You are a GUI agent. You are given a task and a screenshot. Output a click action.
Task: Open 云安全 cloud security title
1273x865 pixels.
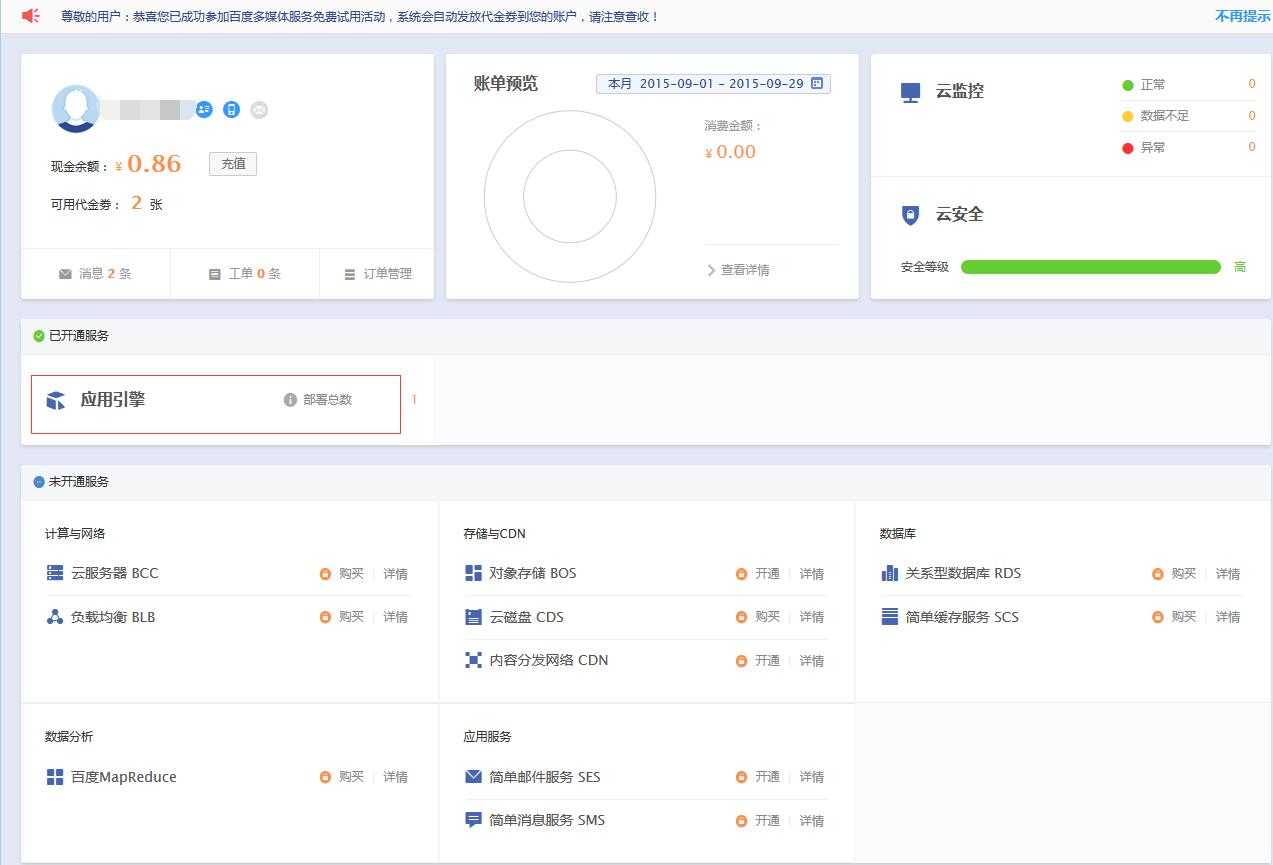tap(960, 214)
